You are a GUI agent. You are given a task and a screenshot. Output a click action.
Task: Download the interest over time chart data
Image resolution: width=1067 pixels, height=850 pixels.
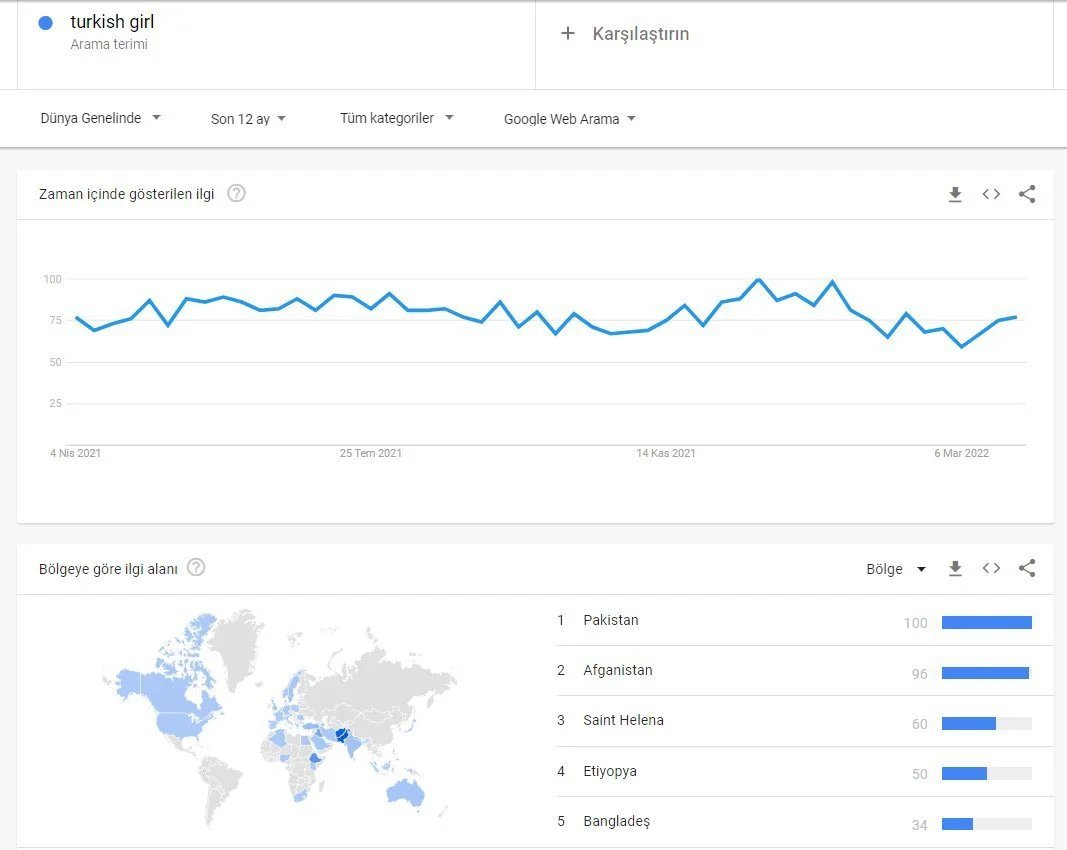(x=955, y=195)
